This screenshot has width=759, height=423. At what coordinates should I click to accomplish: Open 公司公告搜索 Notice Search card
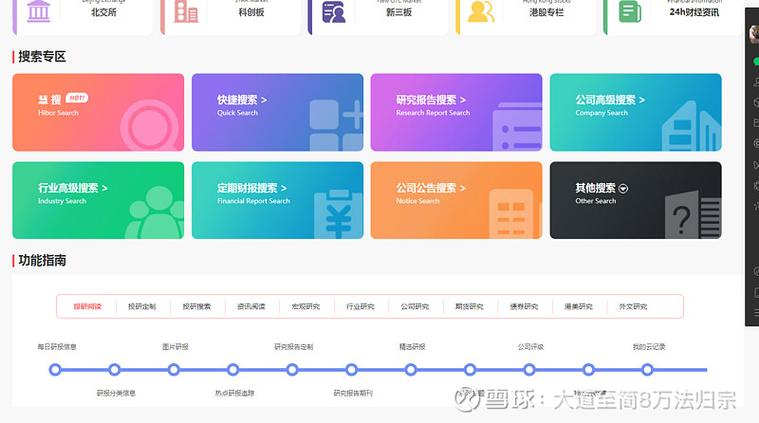[x=456, y=200]
